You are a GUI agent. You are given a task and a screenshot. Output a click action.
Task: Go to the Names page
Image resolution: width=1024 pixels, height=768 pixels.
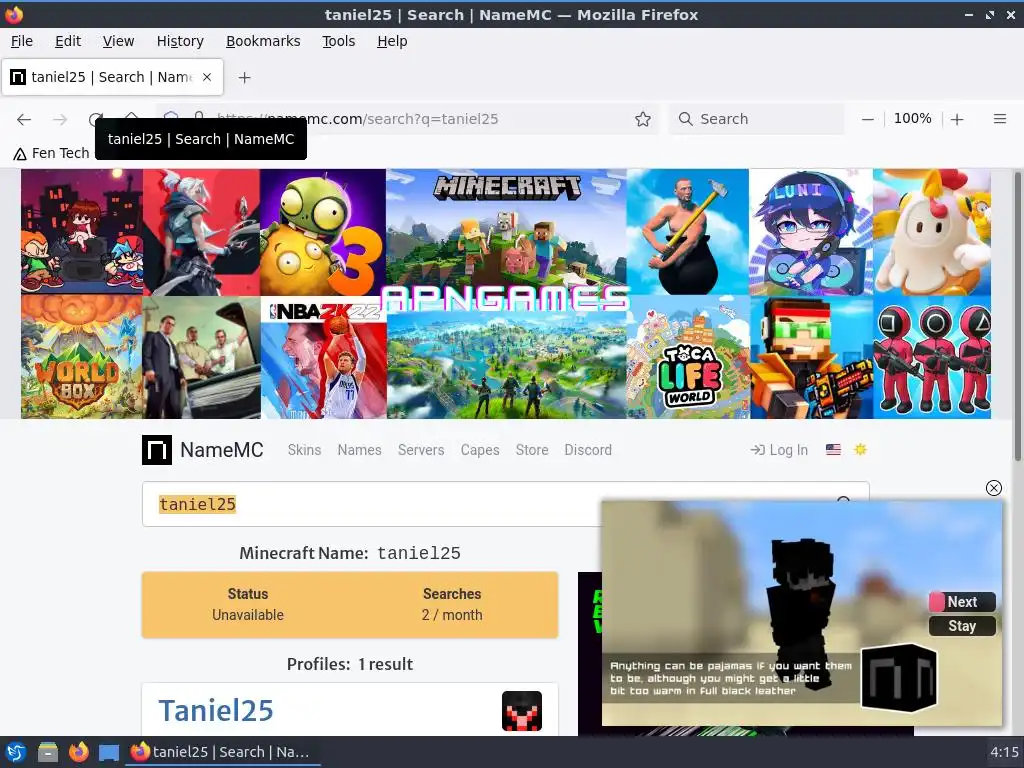359,450
